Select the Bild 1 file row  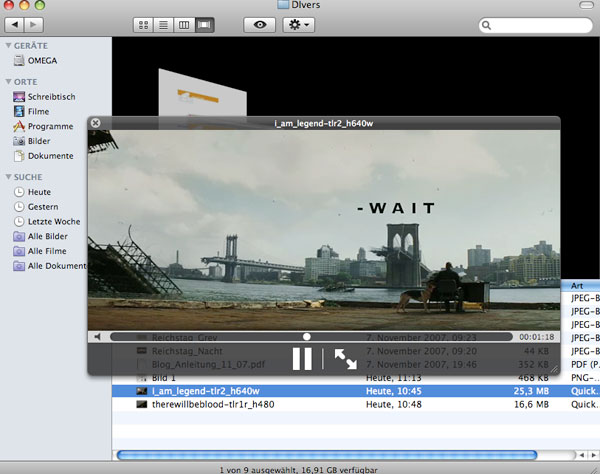[356, 378]
